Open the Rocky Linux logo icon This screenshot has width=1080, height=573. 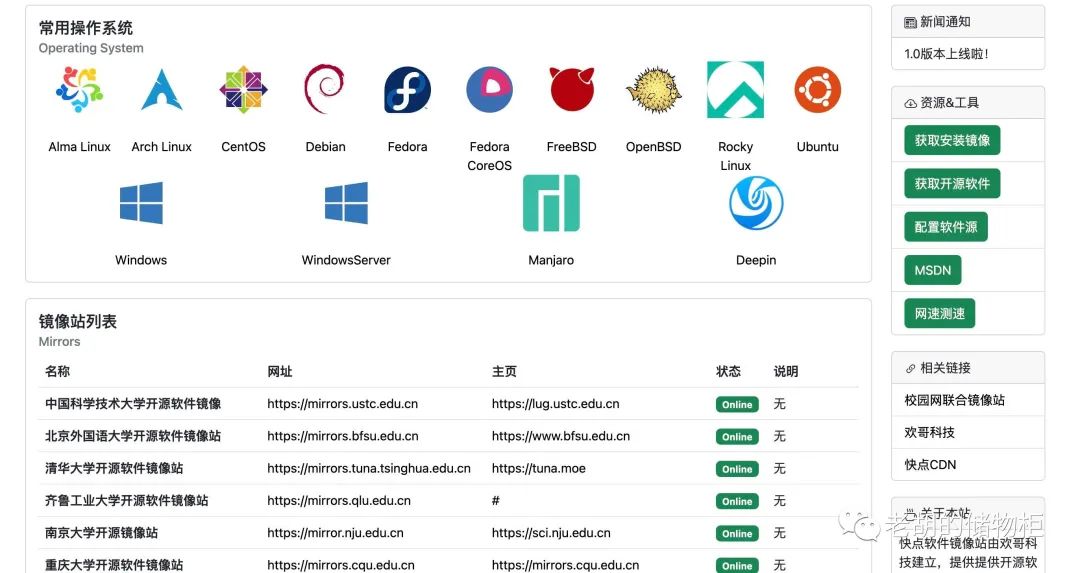pos(735,90)
